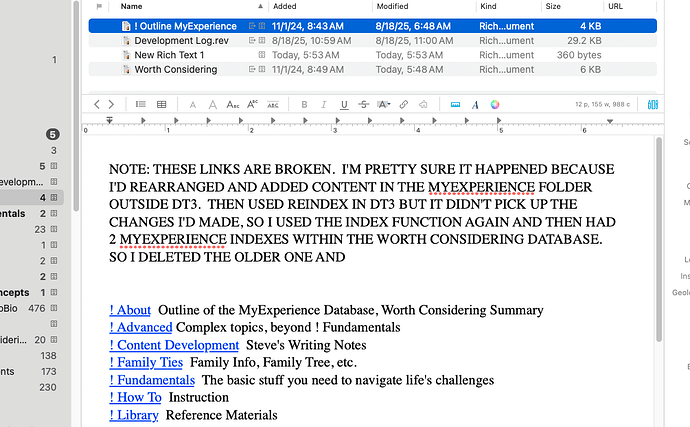Image resolution: width=690 pixels, height=427 pixels.
Task: Go back with the left arrow button
Action: click(97, 104)
